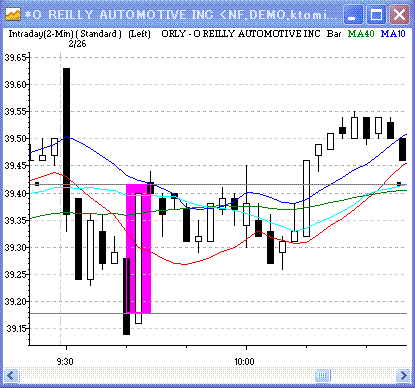Click the 9:30 time axis marker
The image size is (415, 388).
65,362
